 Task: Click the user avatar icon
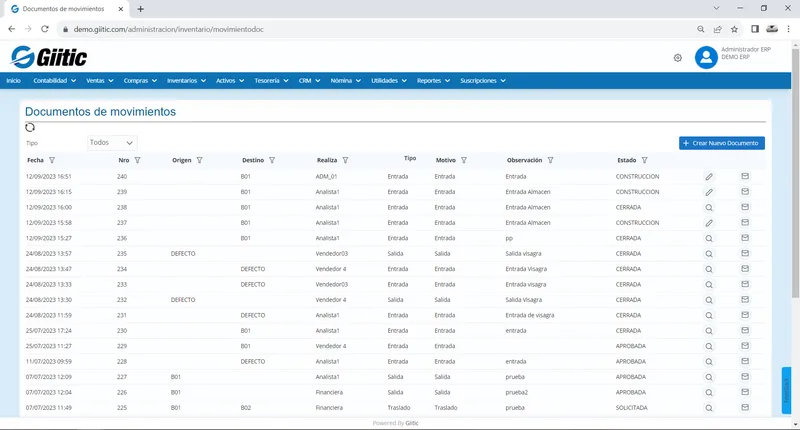(706, 57)
